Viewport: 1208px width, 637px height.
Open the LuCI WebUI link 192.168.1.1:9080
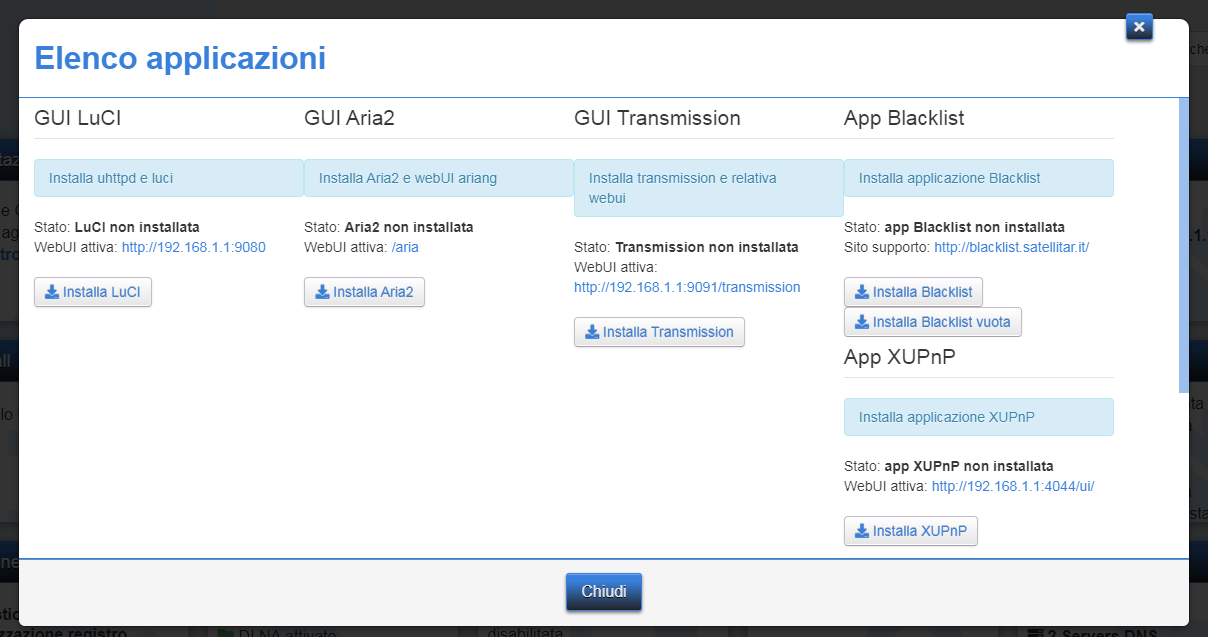point(193,246)
